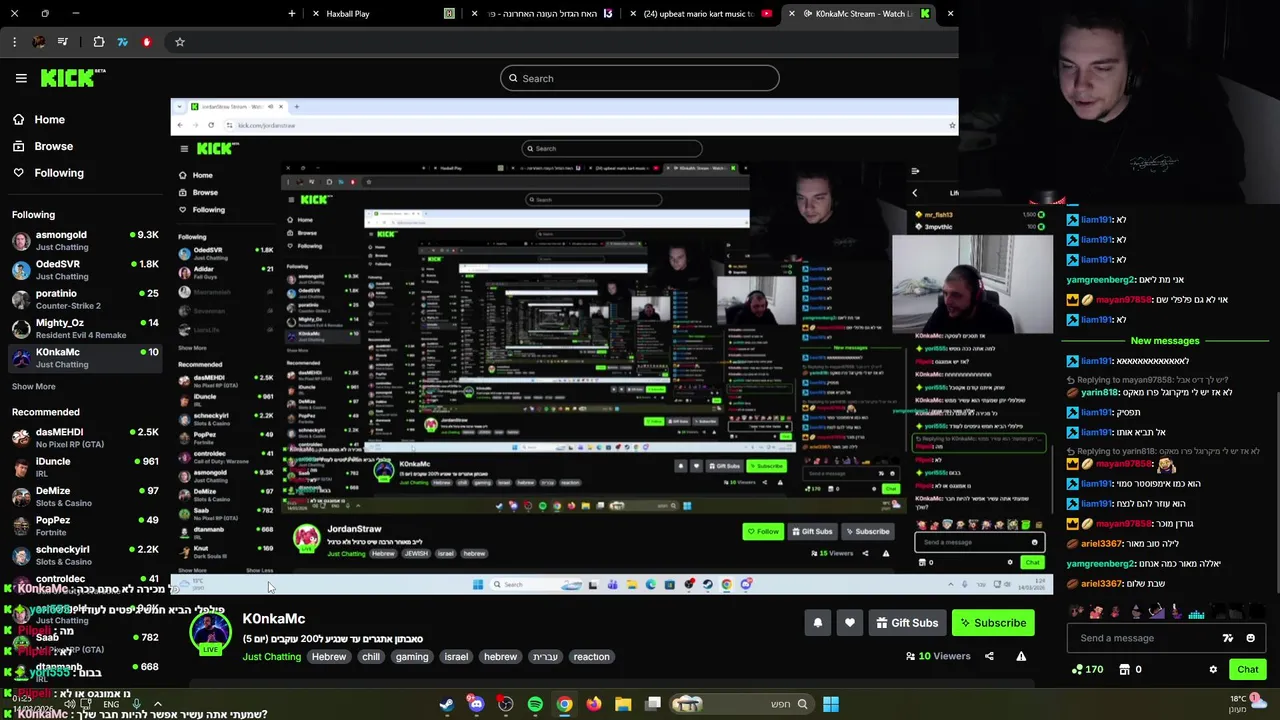This screenshot has height=720, width=1280.
Task: Open Firefox from taskbar
Action: point(594,704)
